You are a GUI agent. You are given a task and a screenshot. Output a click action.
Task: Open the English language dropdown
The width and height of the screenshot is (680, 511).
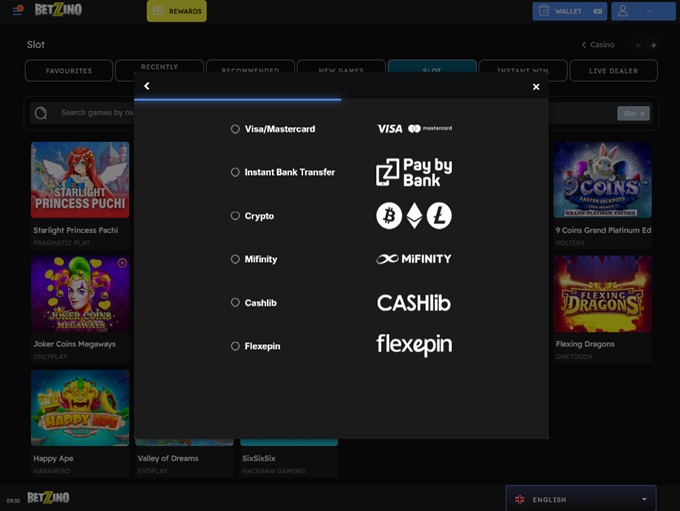pyautogui.click(x=580, y=499)
